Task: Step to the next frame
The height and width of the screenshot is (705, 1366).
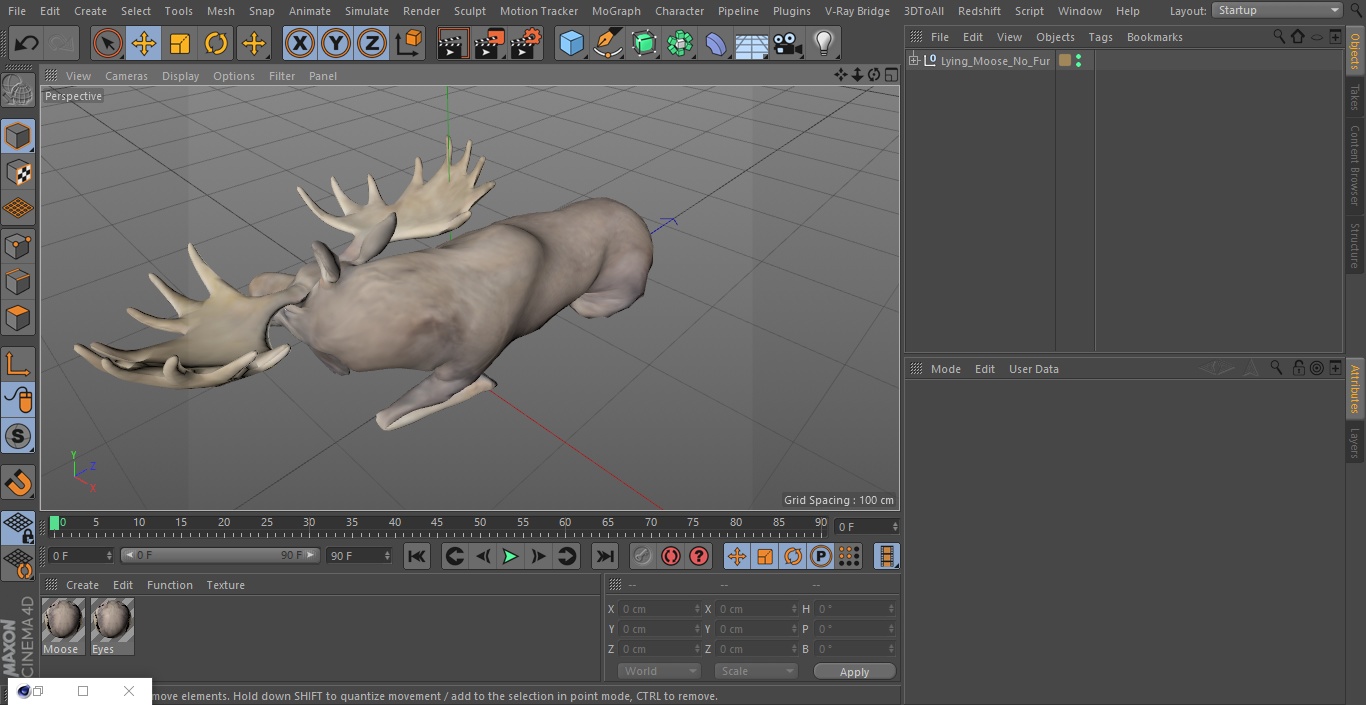Action: coord(538,556)
